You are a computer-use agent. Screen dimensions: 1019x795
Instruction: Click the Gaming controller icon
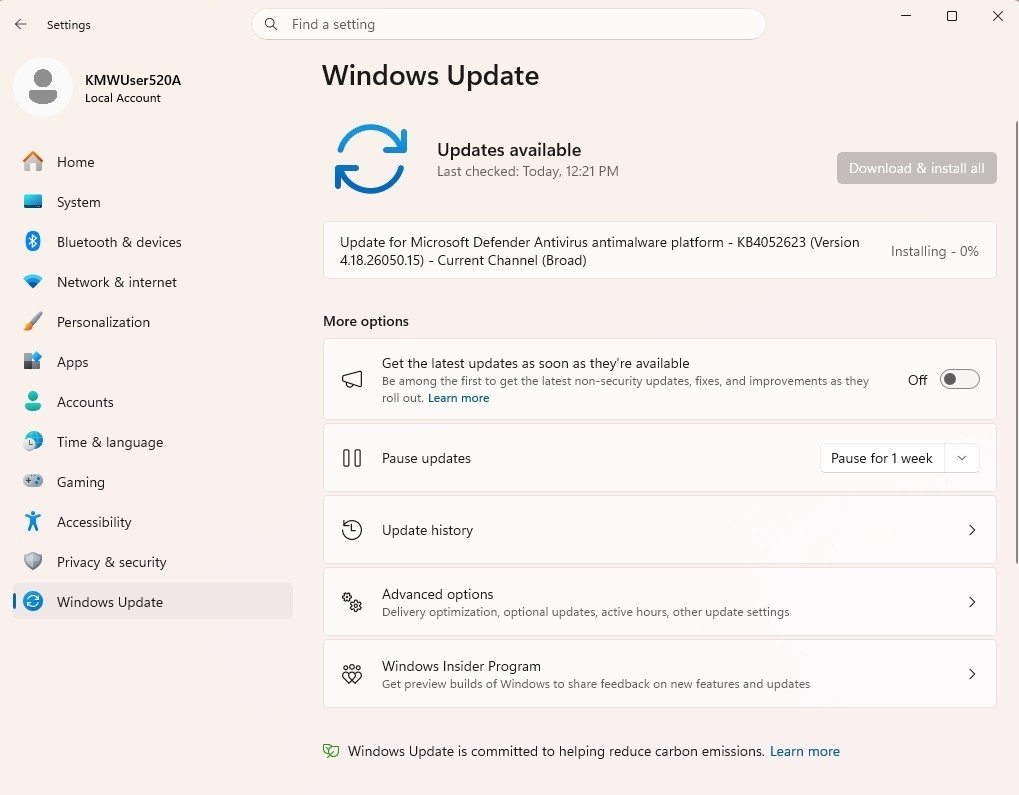(32, 481)
